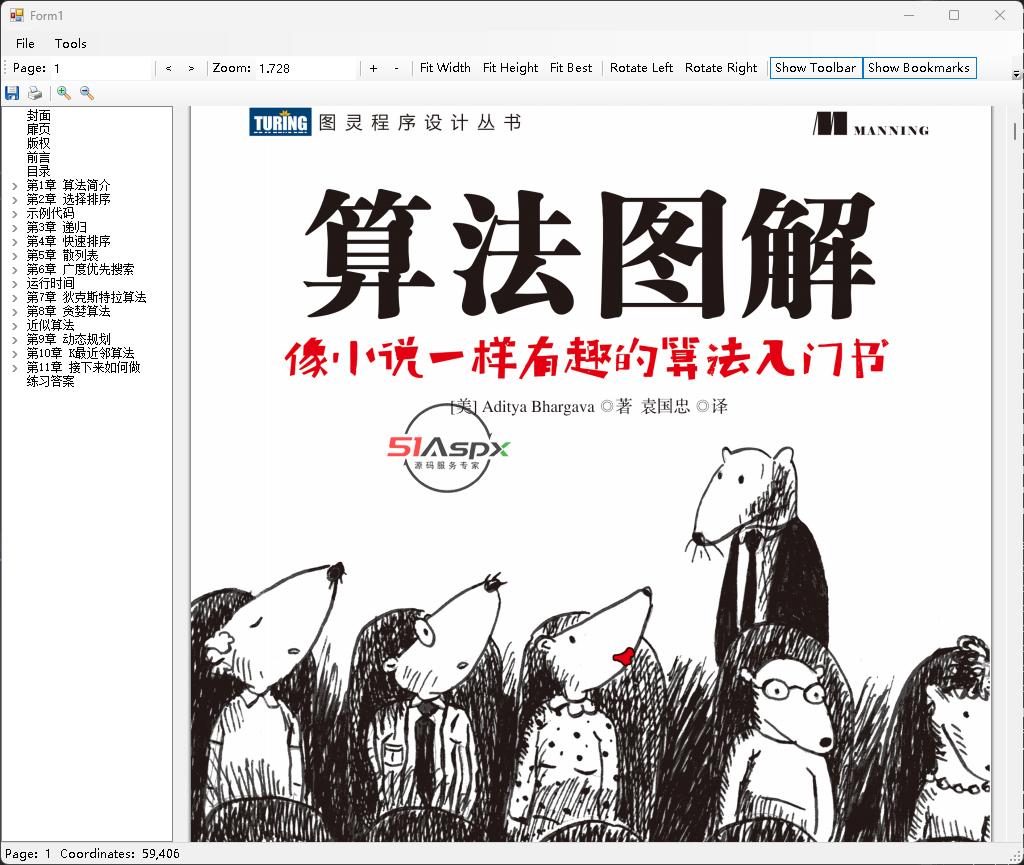Viewport: 1024px width, 865px height.
Task: Click Rotate Right
Action: [x=721, y=68]
